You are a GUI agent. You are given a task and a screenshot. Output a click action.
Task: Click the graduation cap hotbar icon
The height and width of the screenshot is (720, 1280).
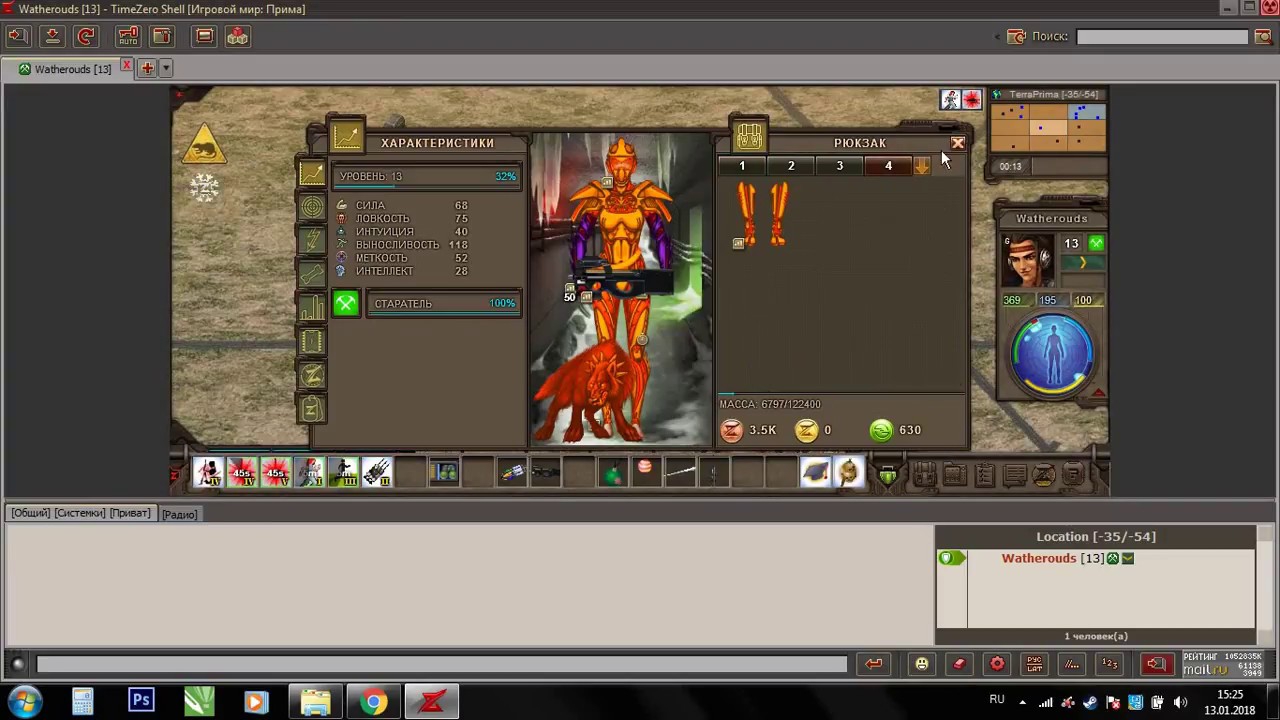[815, 472]
